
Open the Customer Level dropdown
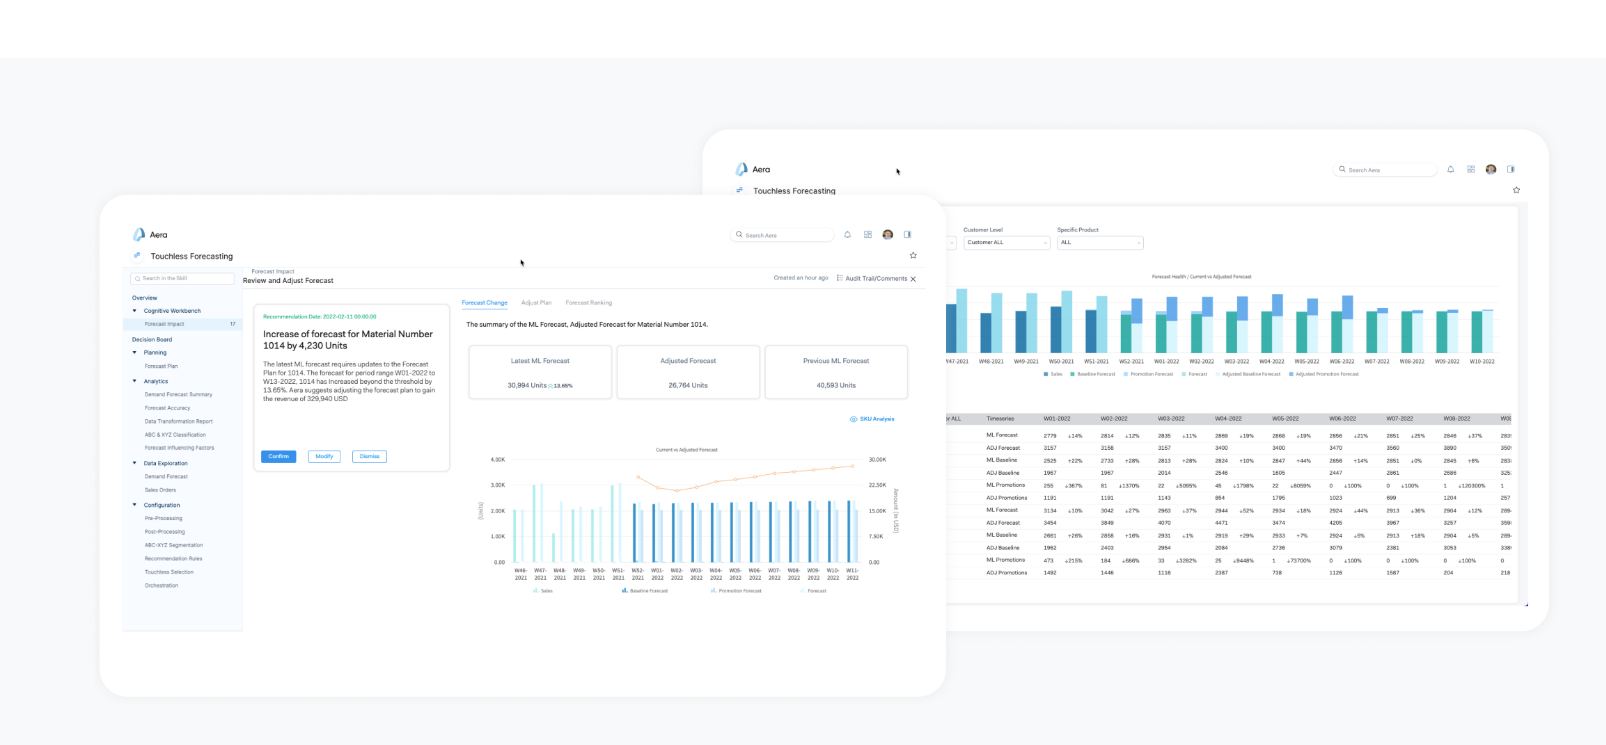(x=1007, y=242)
